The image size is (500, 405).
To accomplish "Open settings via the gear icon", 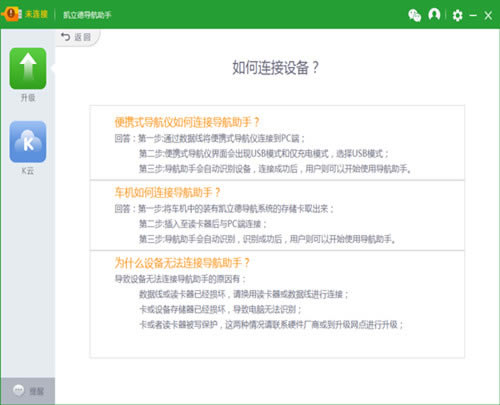I will (457, 15).
